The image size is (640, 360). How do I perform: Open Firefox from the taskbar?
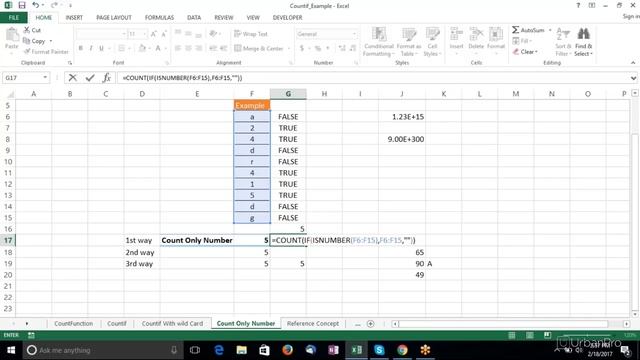287,350
